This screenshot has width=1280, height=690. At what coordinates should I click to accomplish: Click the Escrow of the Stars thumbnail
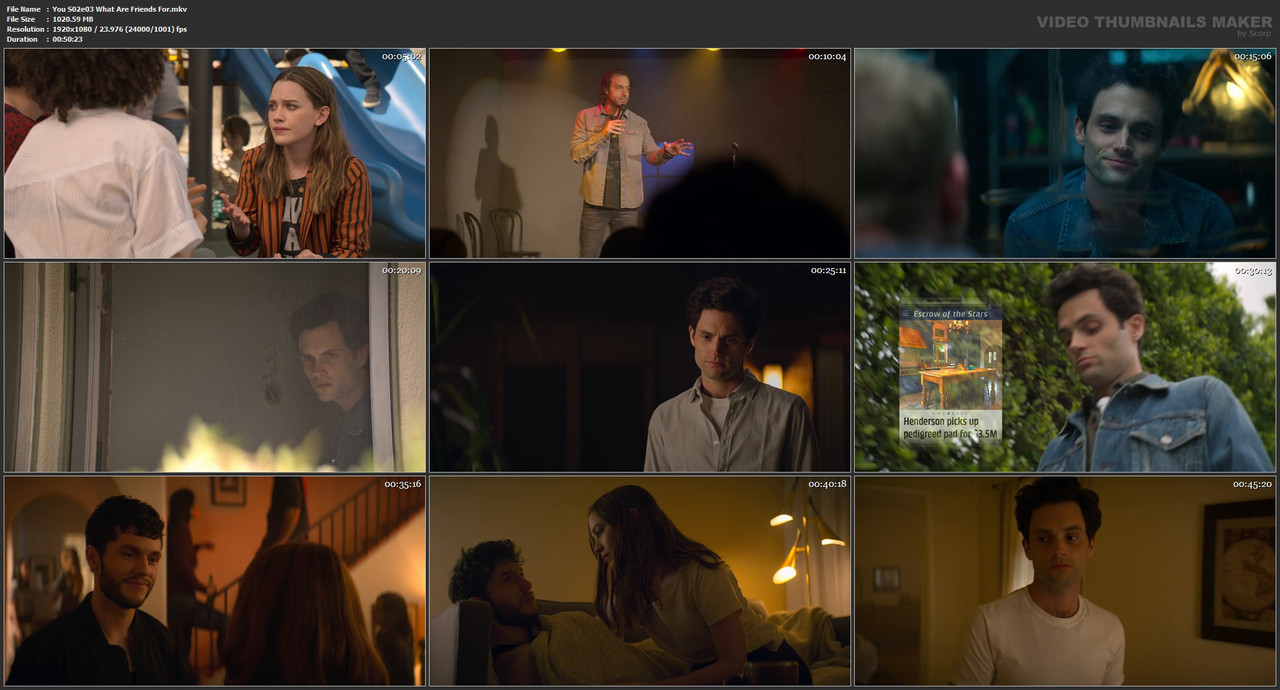[1065, 367]
